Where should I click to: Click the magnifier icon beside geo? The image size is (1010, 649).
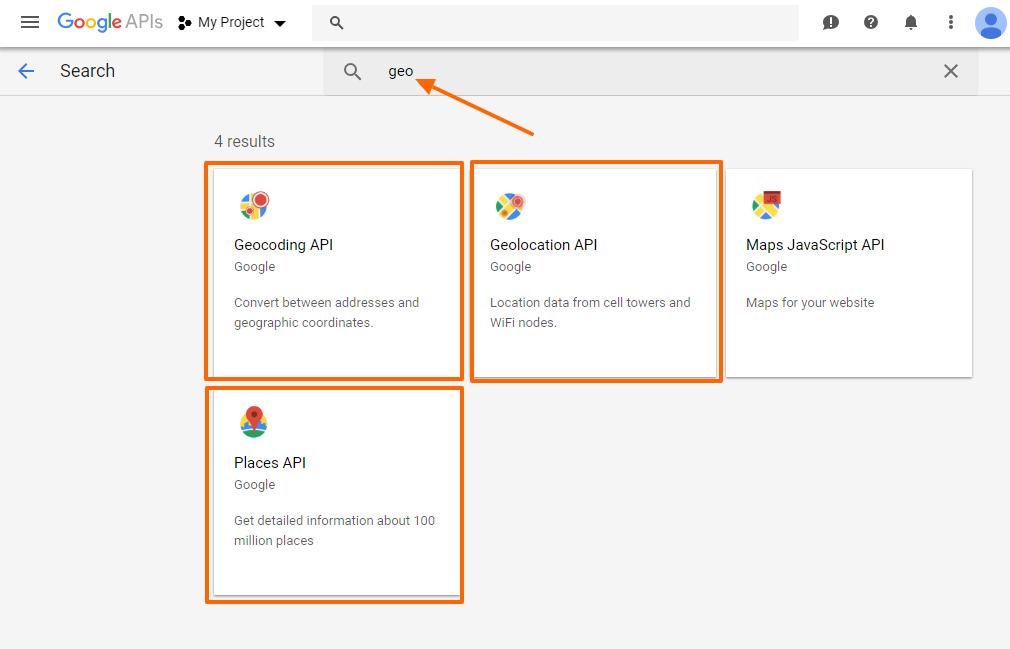click(x=352, y=71)
